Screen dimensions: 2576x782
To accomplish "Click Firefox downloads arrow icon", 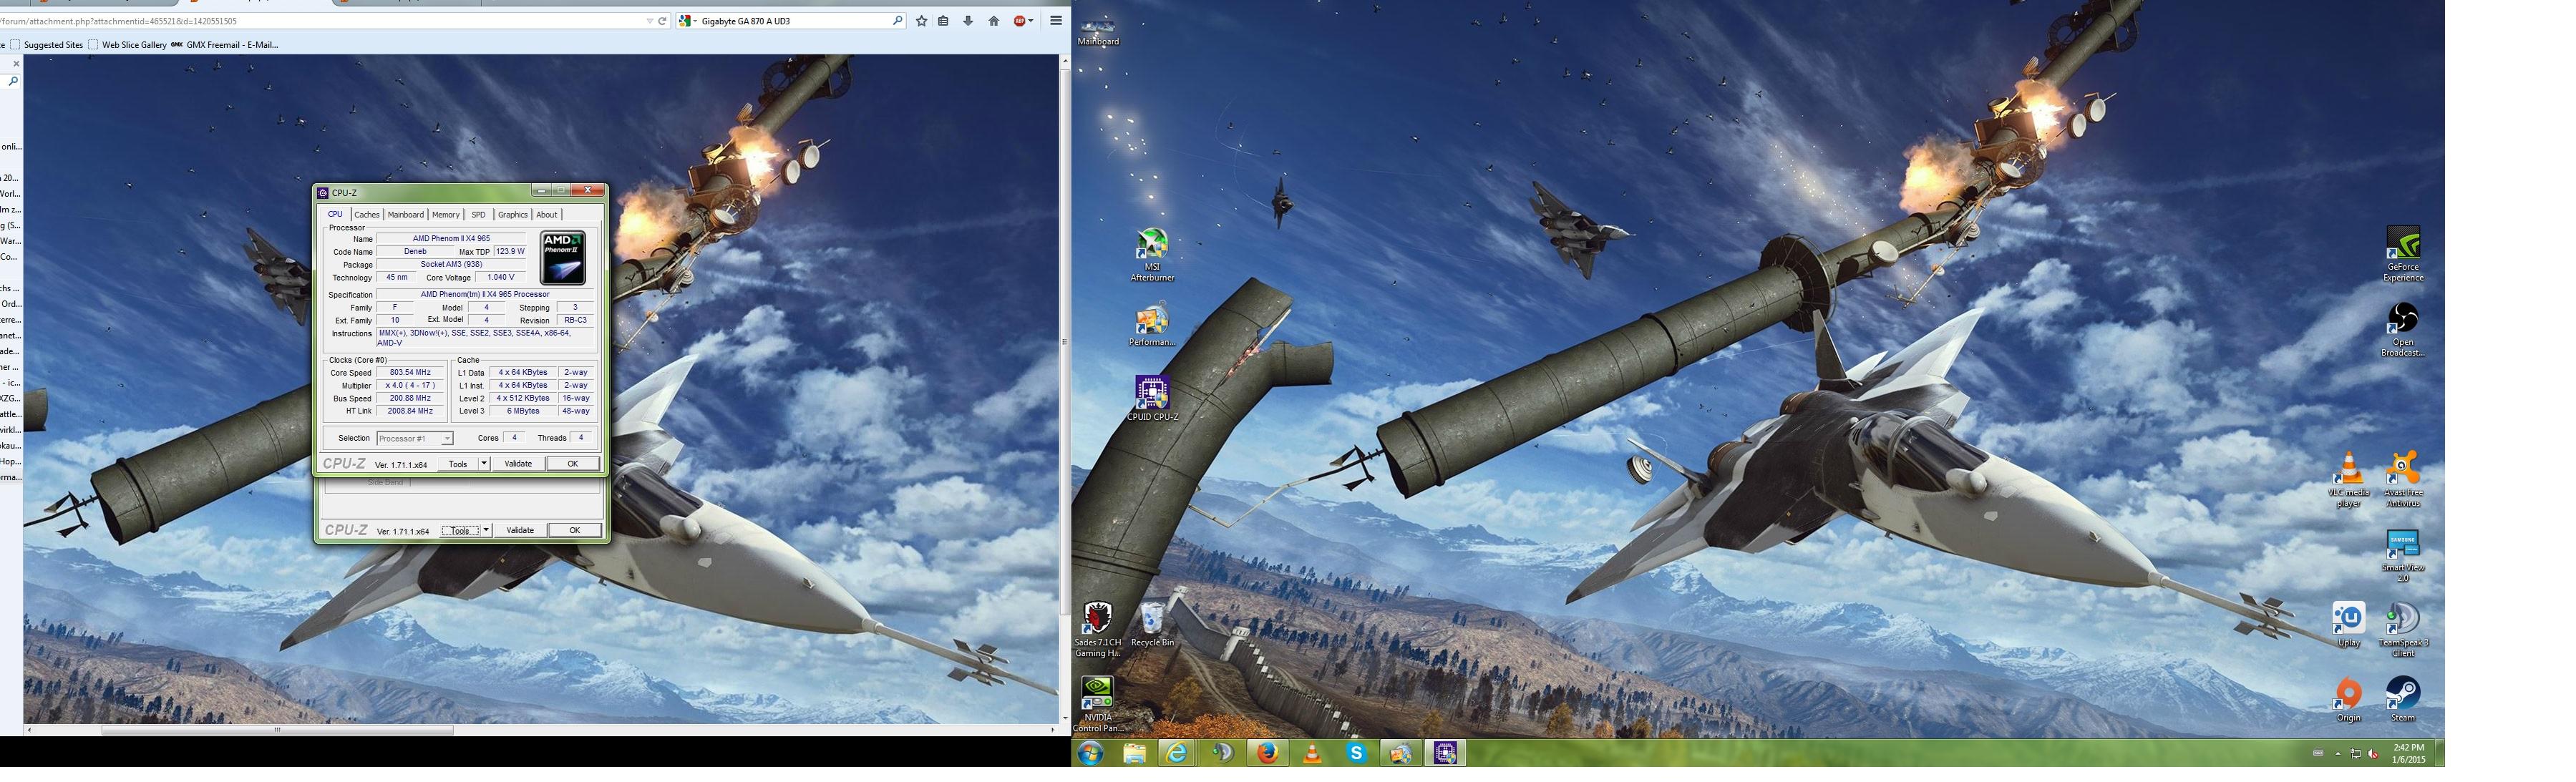I will tap(968, 21).
